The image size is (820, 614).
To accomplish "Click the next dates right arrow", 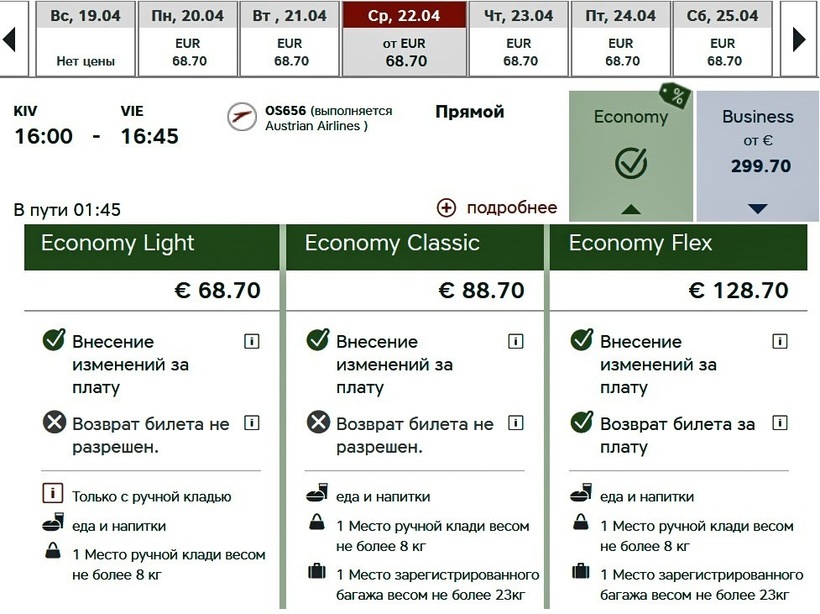I will (799, 39).
